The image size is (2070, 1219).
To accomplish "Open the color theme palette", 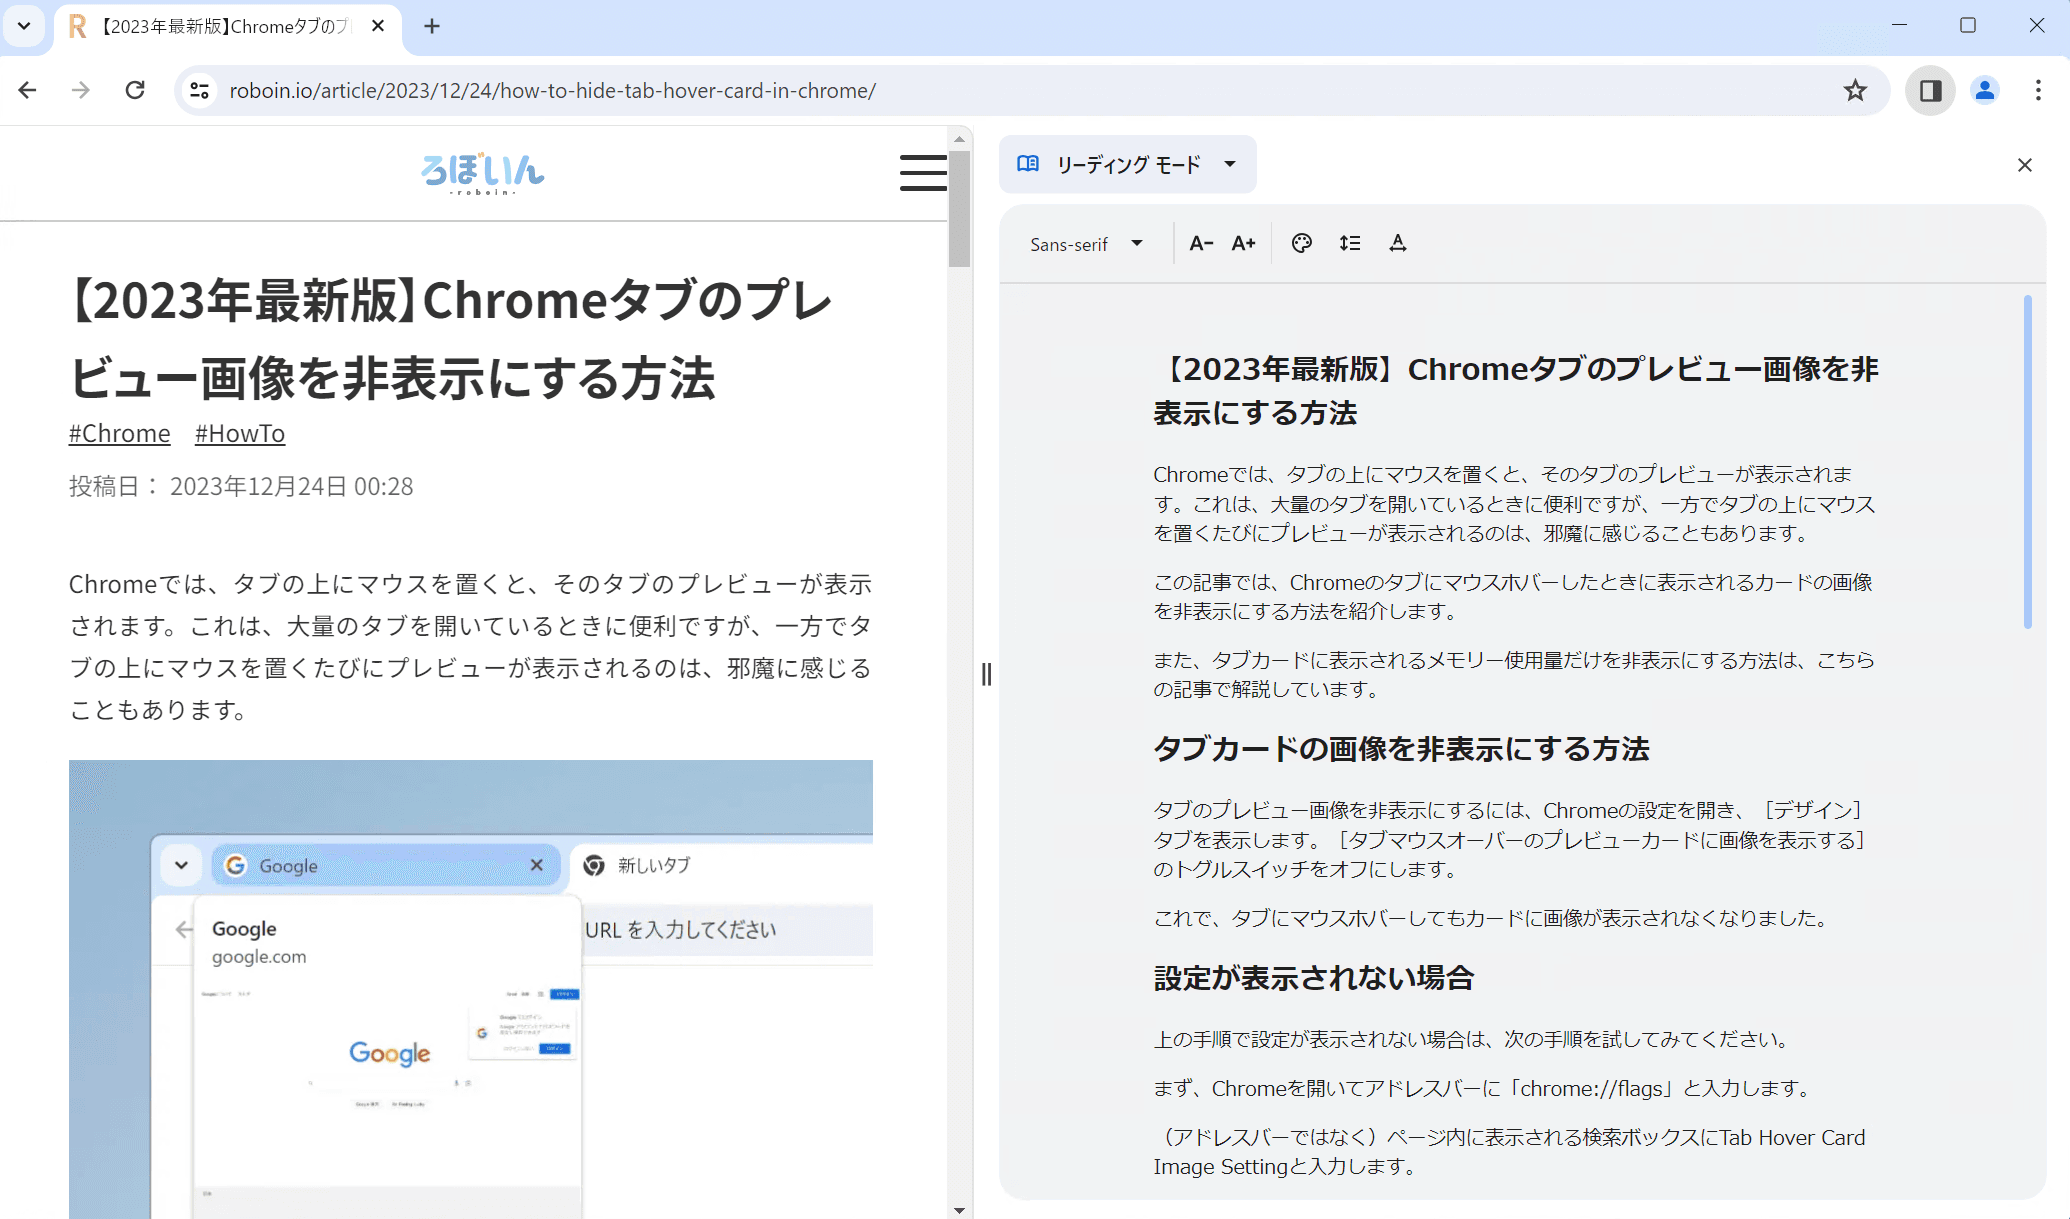I will (1301, 243).
